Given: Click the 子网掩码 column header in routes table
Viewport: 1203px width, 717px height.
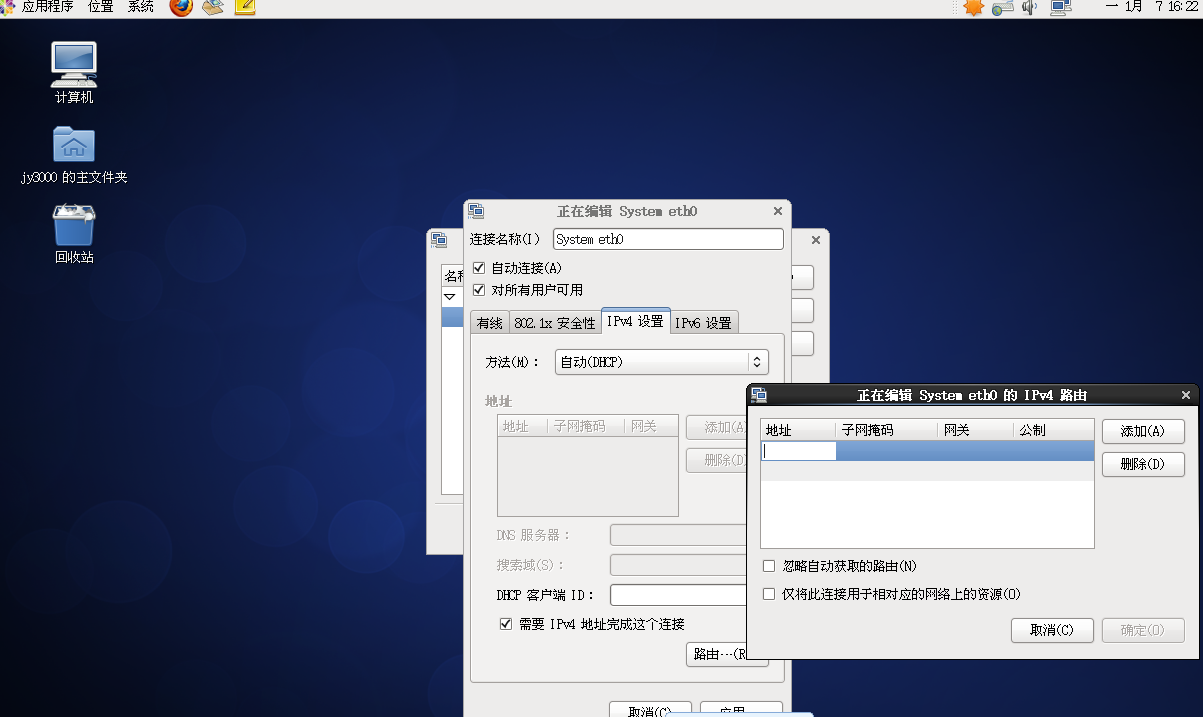Looking at the screenshot, I should [887, 430].
